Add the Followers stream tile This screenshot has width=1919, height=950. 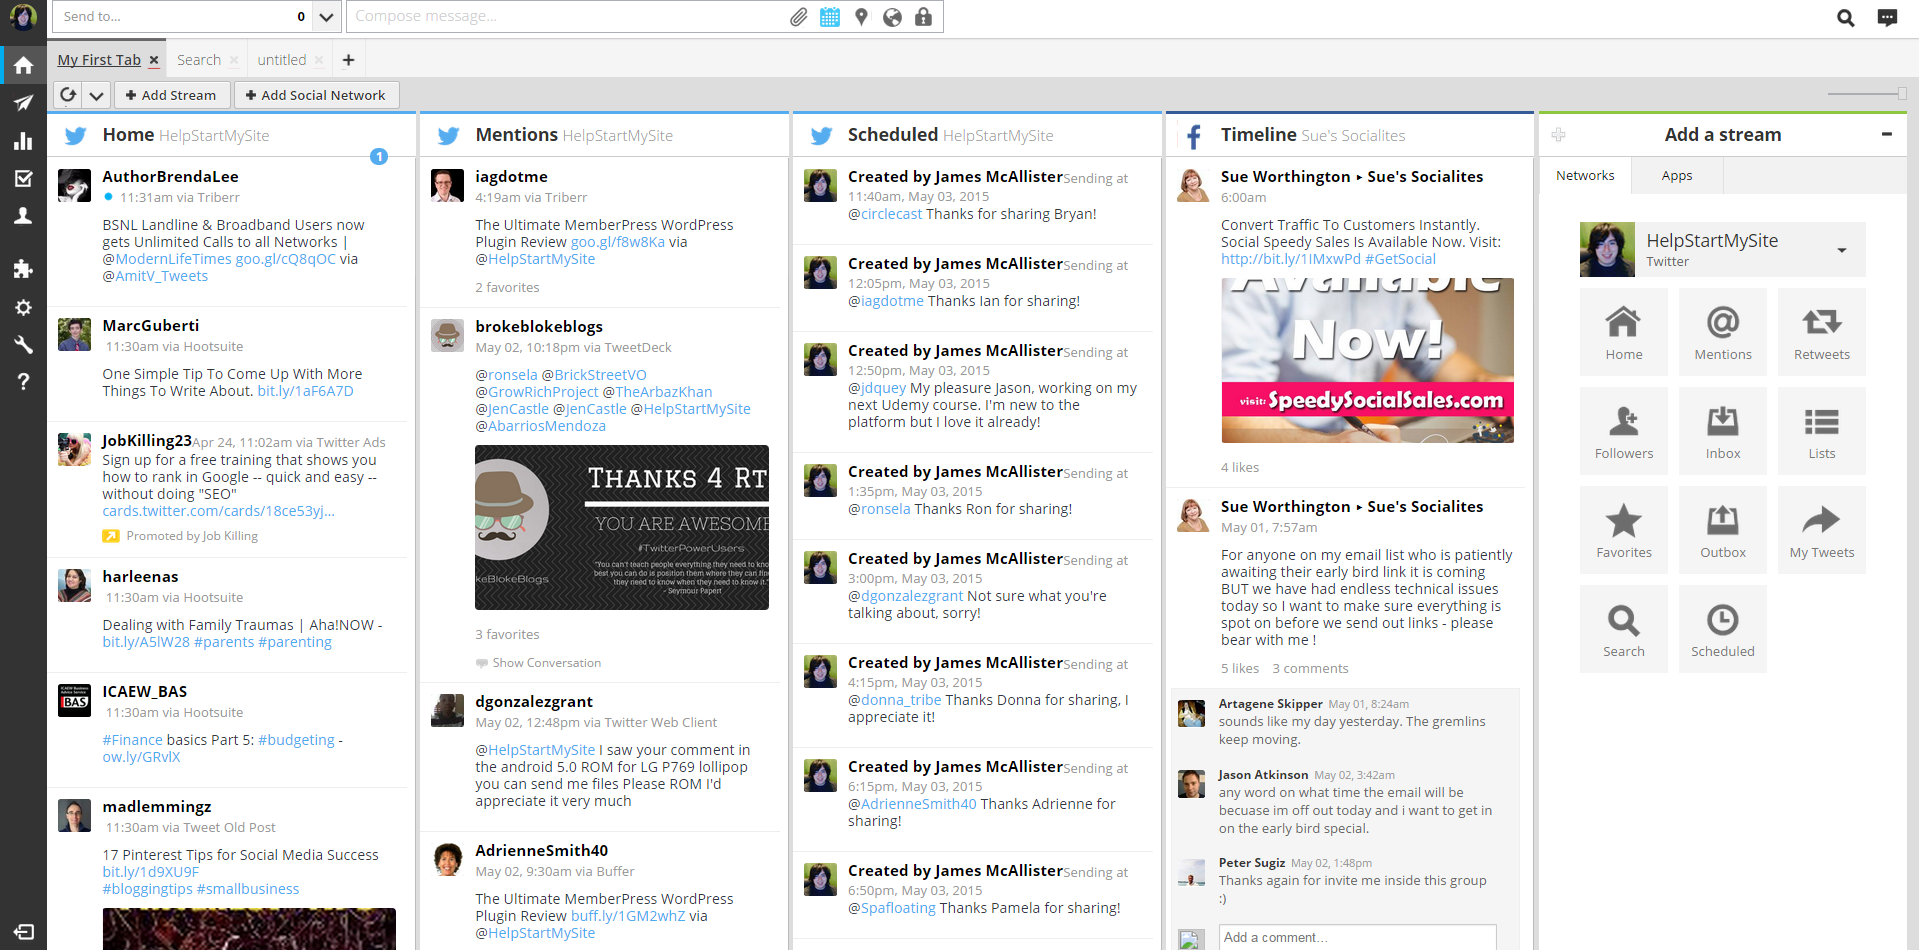(1623, 431)
